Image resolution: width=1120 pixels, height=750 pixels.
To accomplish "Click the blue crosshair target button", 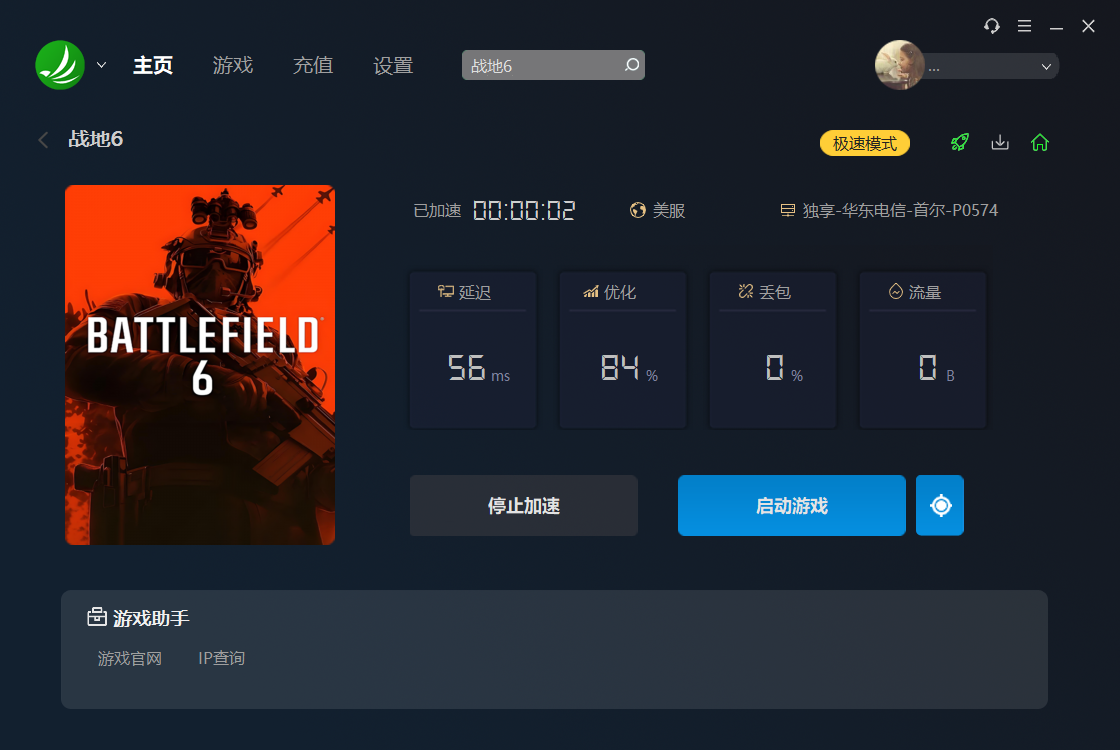I will (x=940, y=505).
